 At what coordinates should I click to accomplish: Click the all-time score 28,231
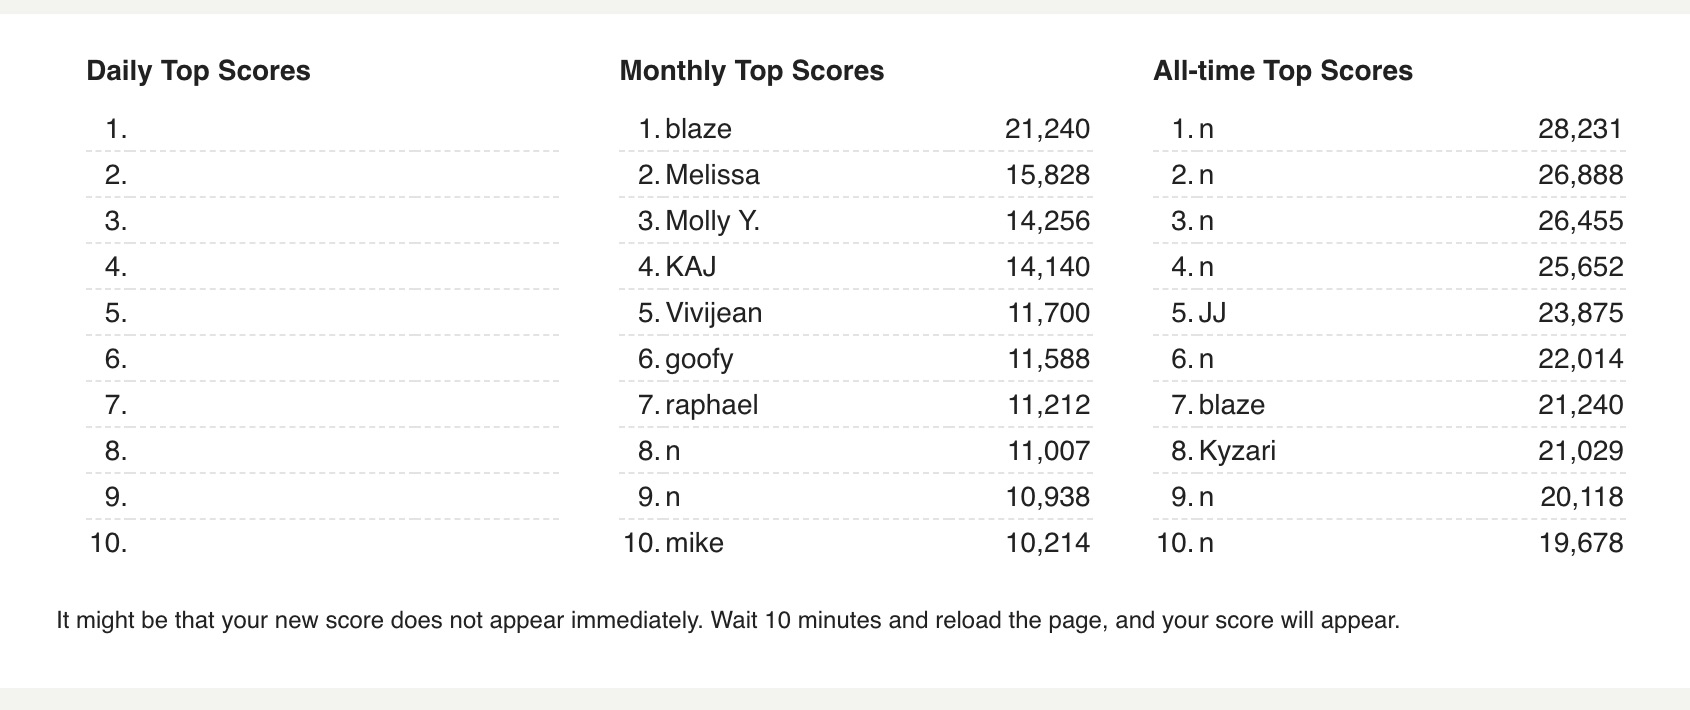[x=1580, y=129]
